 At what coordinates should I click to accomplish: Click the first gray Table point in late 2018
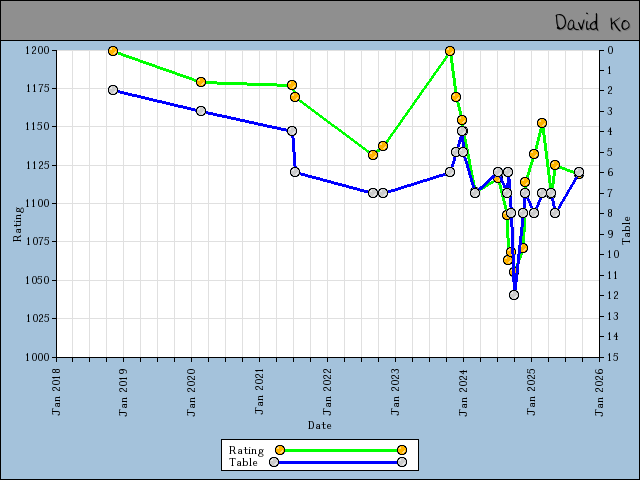pyautogui.click(x=113, y=90)
